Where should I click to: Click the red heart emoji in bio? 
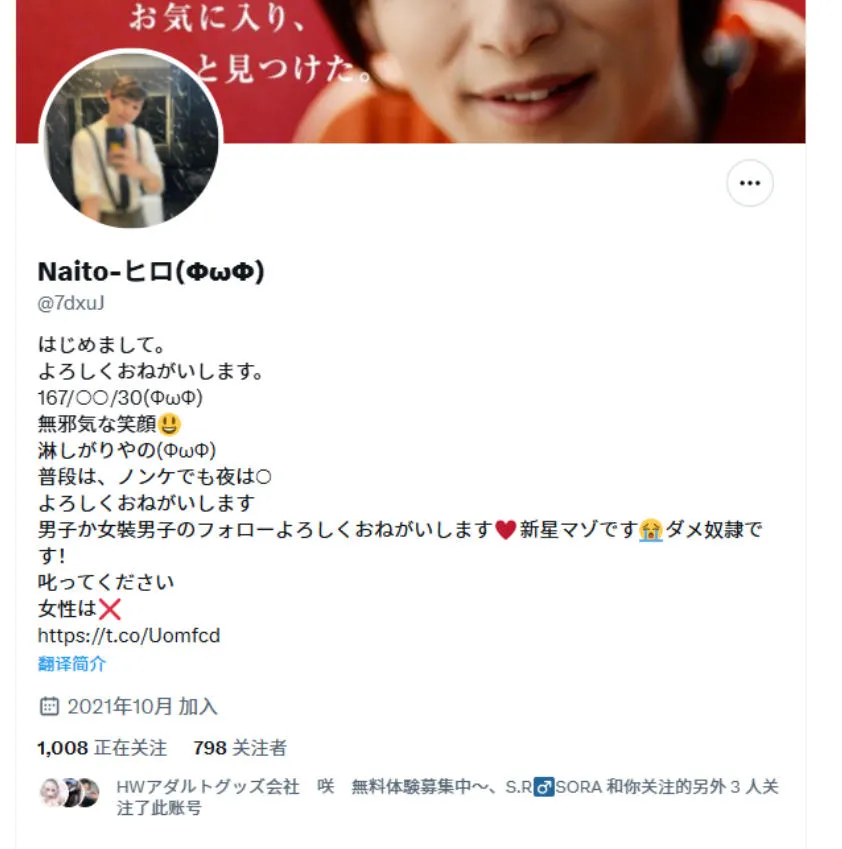(x=505, y=530)
